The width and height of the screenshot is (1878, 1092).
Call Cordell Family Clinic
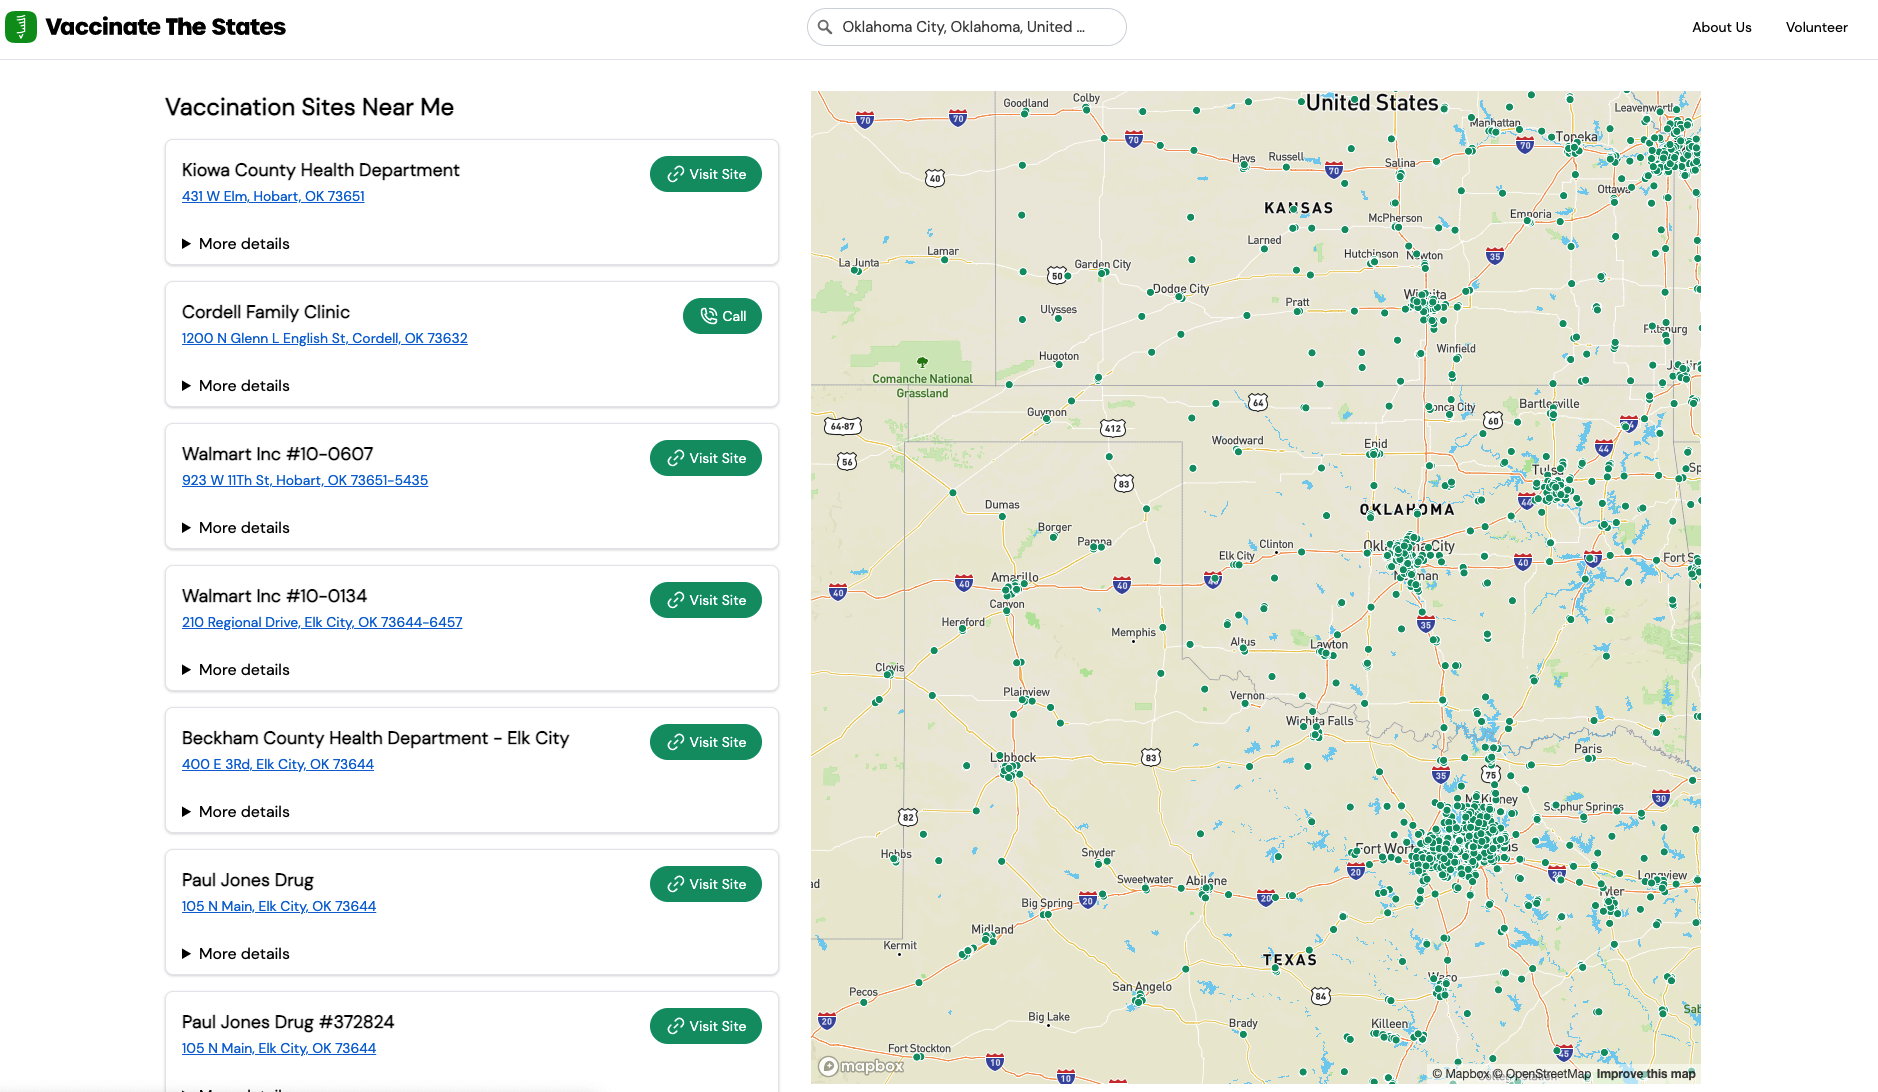click(722, 316)
